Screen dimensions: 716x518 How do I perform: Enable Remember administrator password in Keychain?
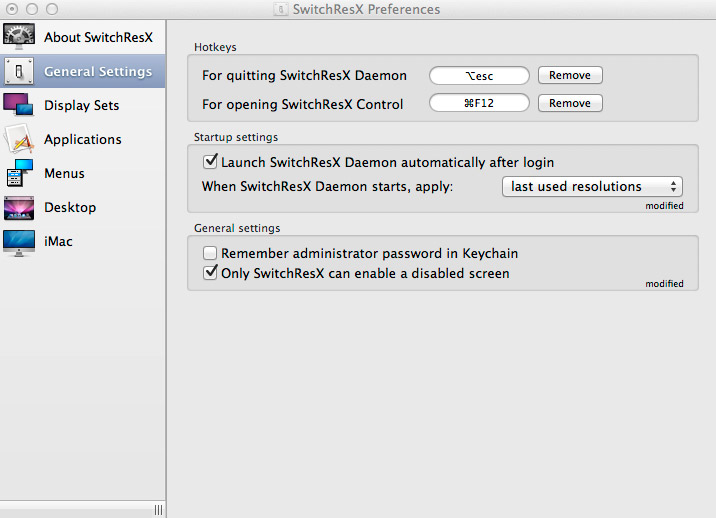(x=210, y=253)
